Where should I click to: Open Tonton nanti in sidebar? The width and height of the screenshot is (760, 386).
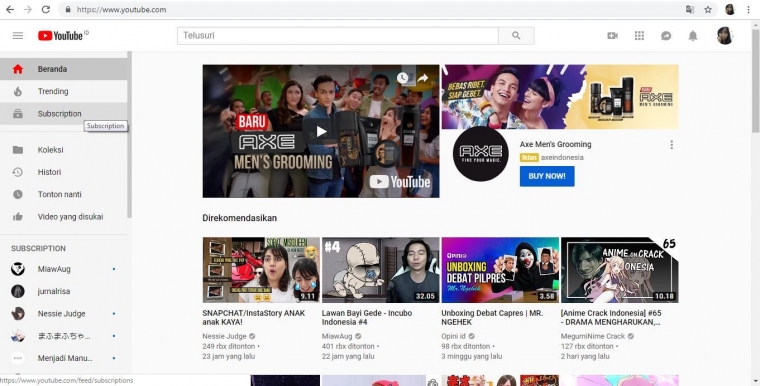tap(63, 194)
